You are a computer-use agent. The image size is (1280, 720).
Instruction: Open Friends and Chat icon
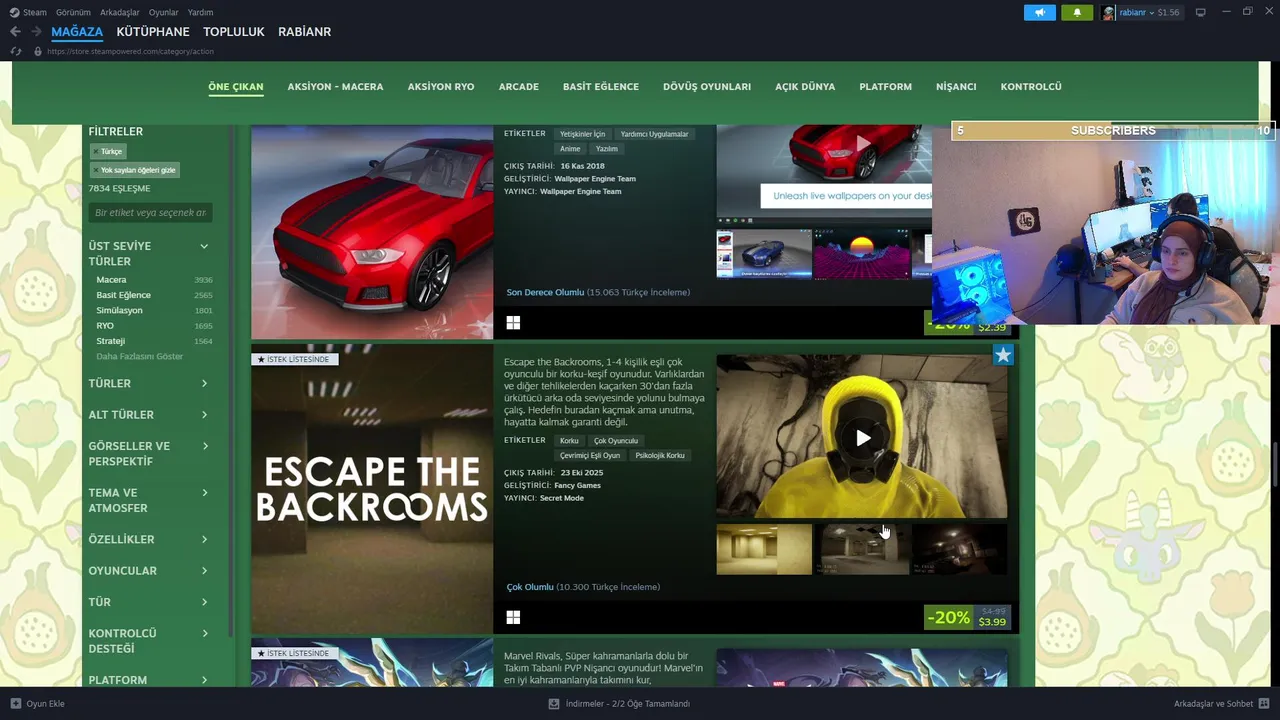1263,703
